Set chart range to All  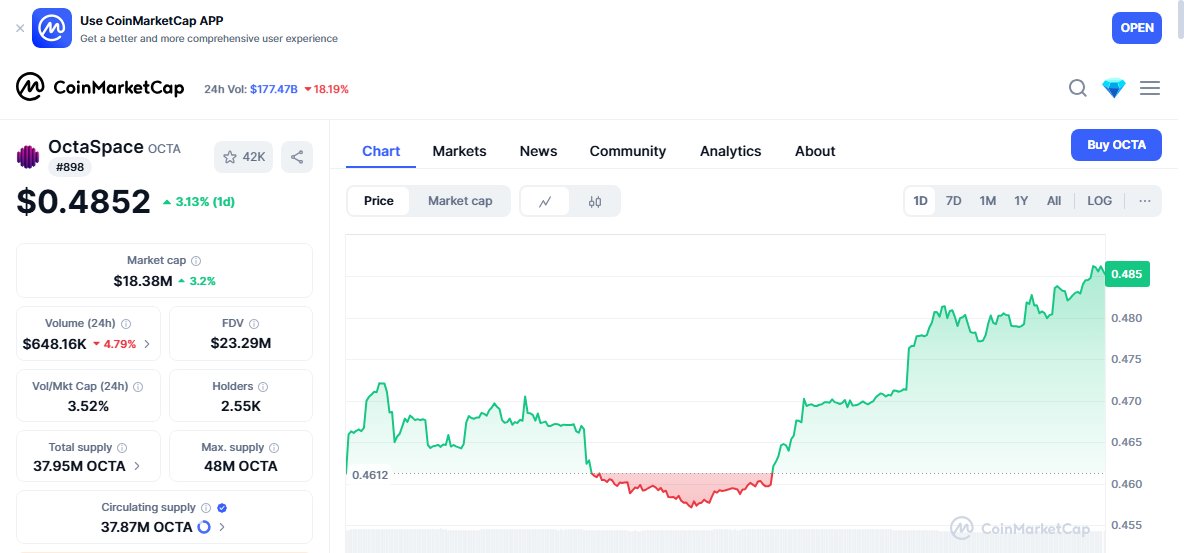(1054, 201)
